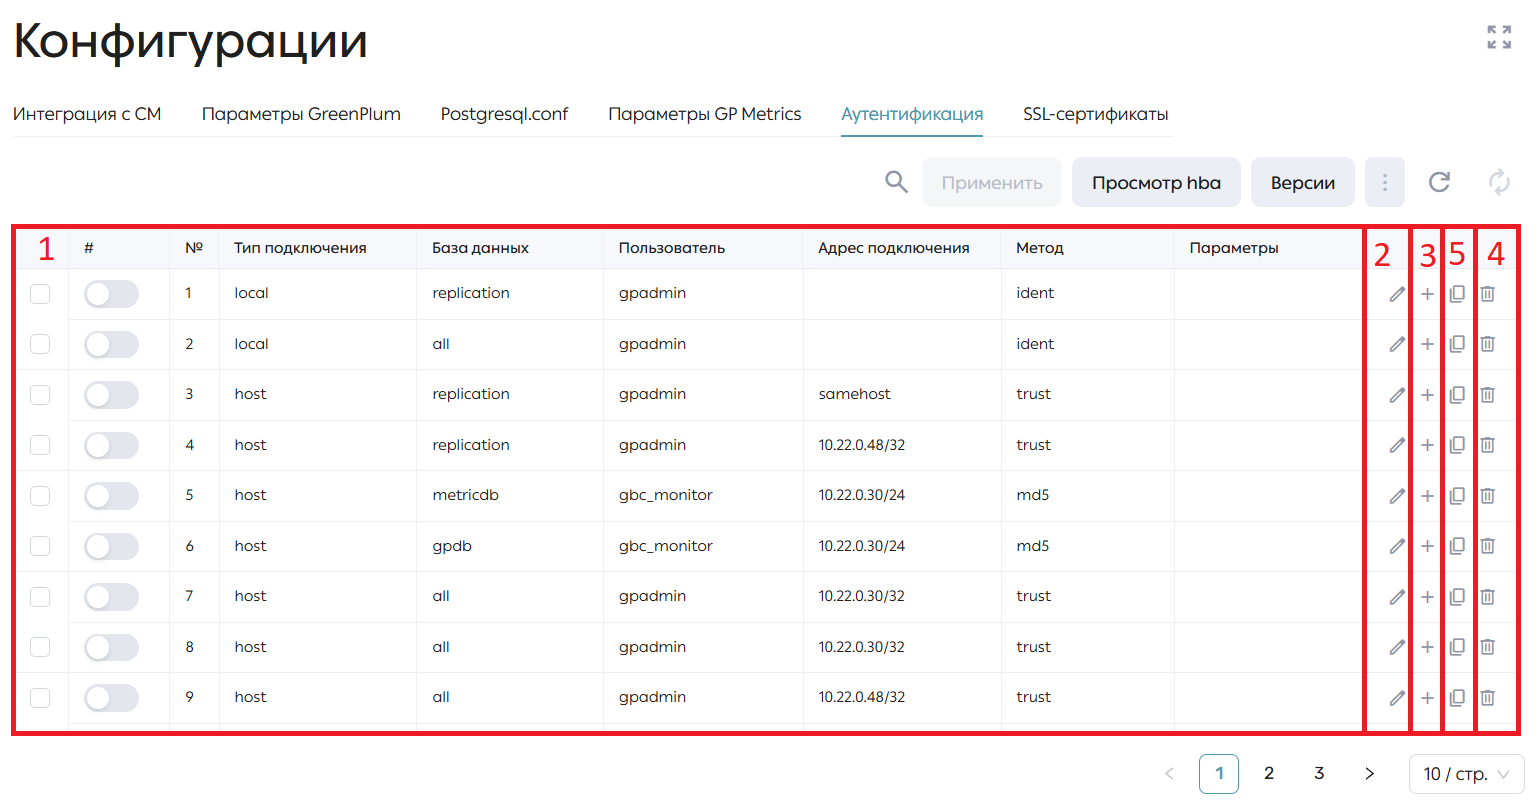
Task: Delete row 2 with the trash icon
Action: coord(1487,344)
